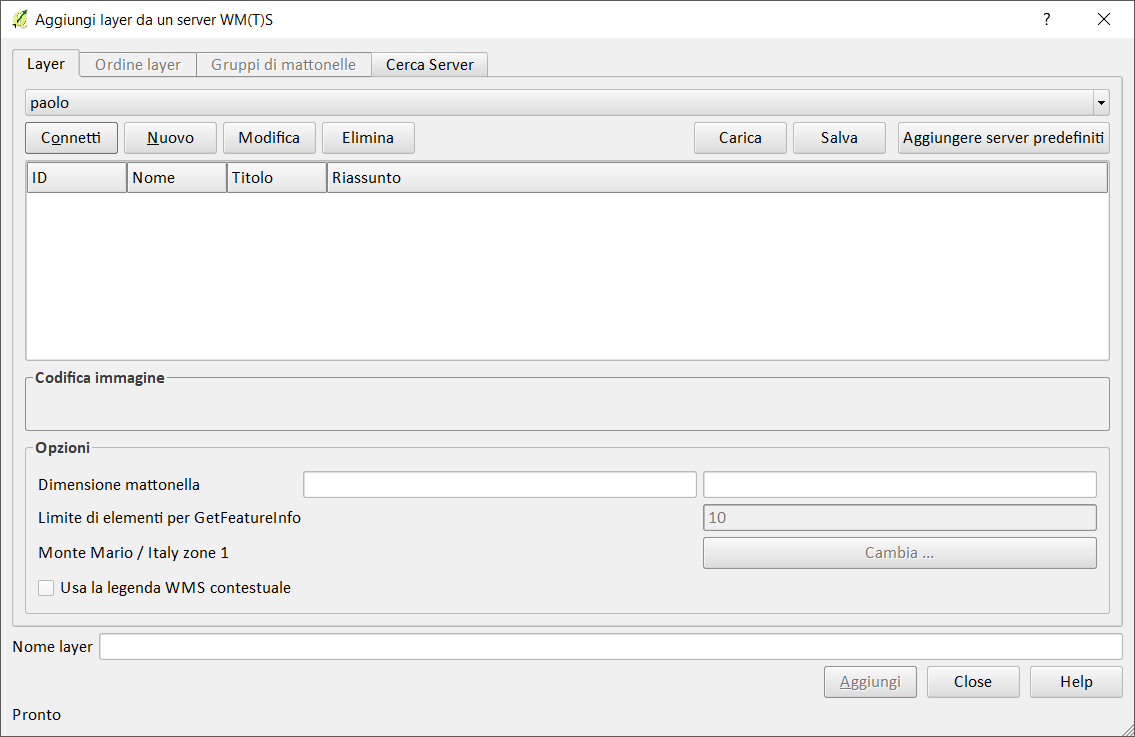Click the Close button at bottom

tap(972, 682)
